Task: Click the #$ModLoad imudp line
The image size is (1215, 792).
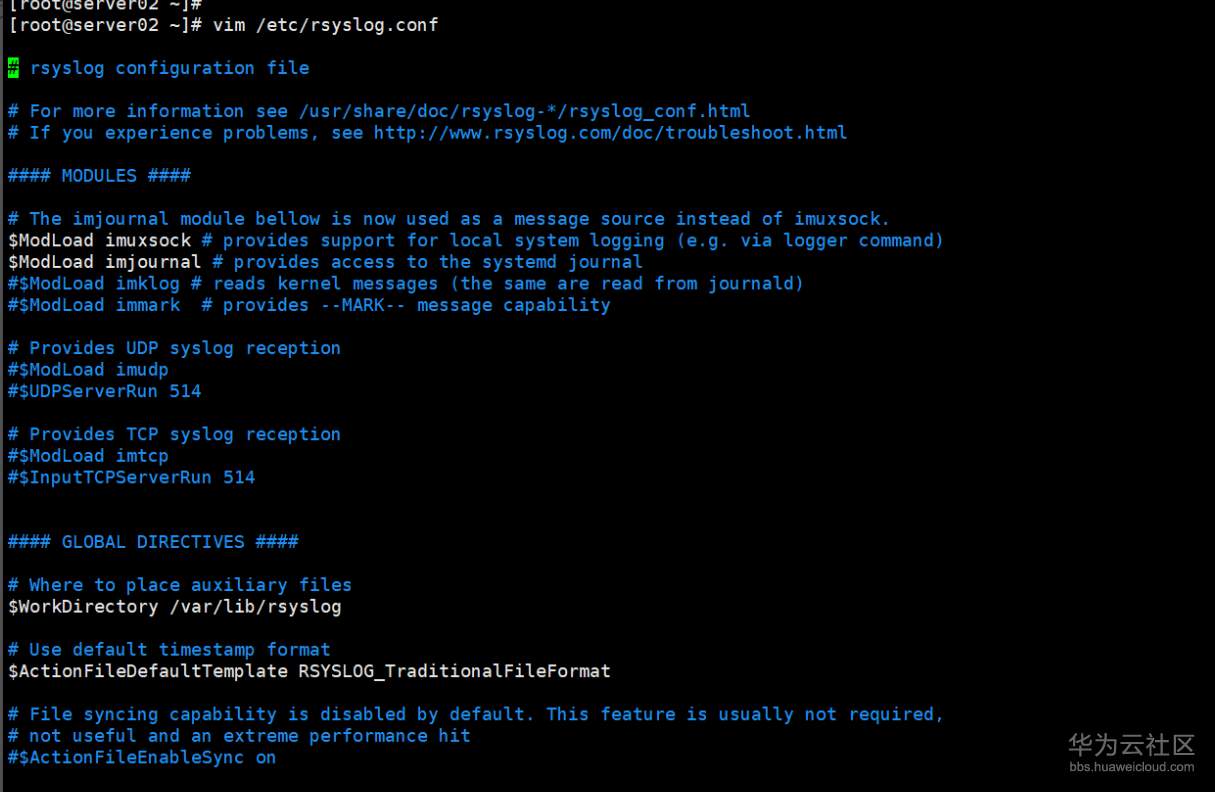Action: pos(88,370)
